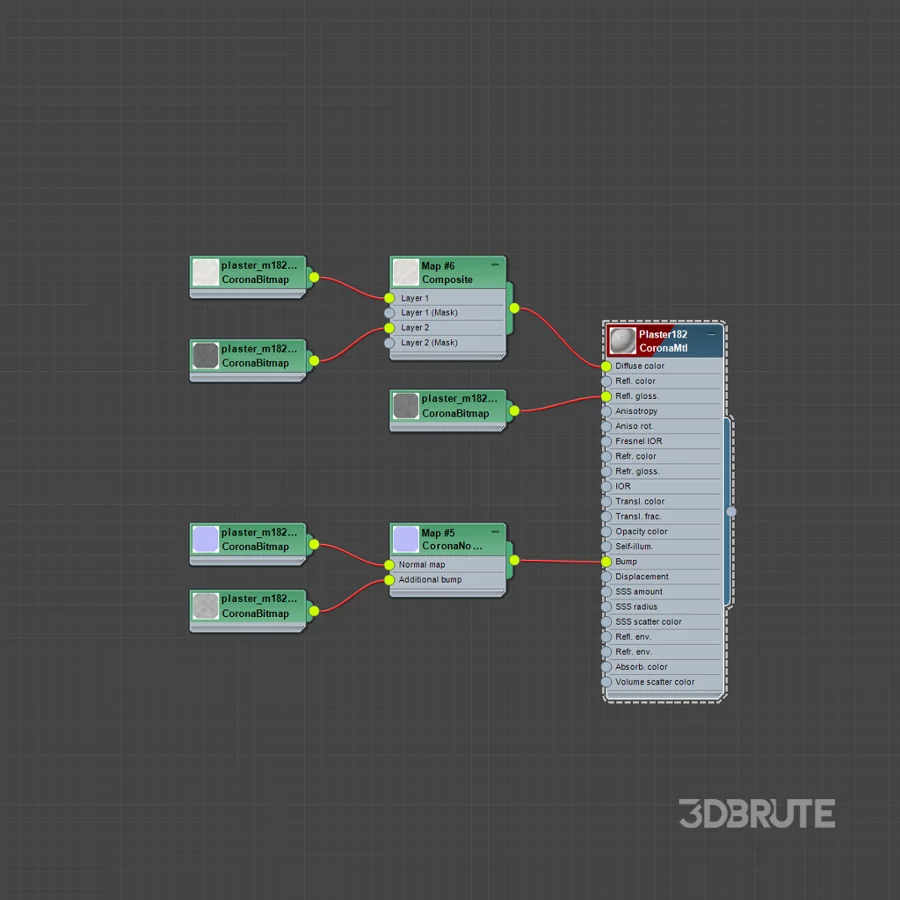Select the 'SSS scatter color' slot label
The width and height of the screenshot is (900, 900).
[649, 622]
